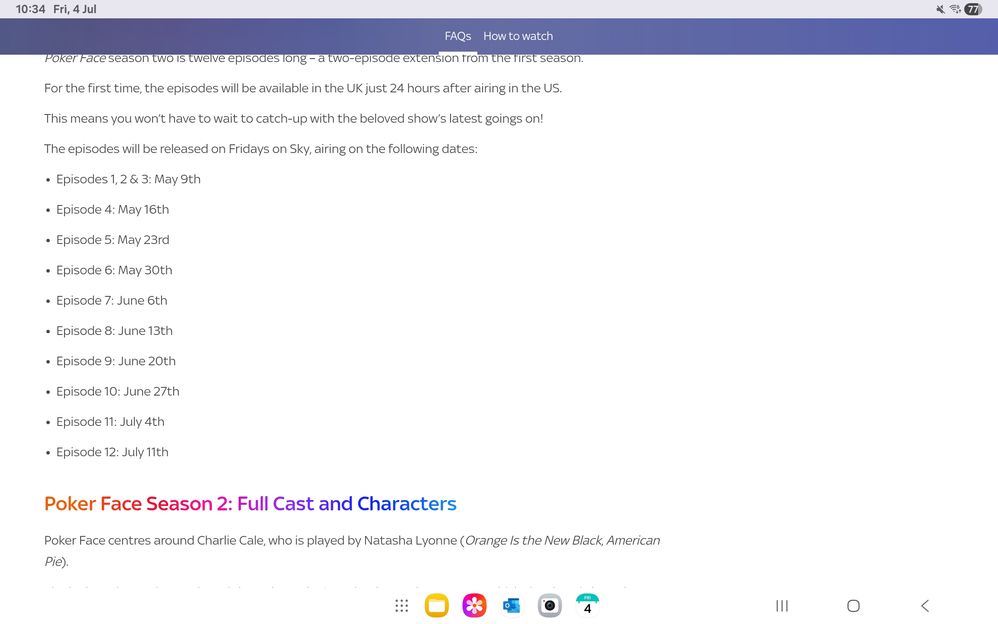Tap the battery indicator showing 77
Screen dimensions: 998x624
(x=973, y=9)
